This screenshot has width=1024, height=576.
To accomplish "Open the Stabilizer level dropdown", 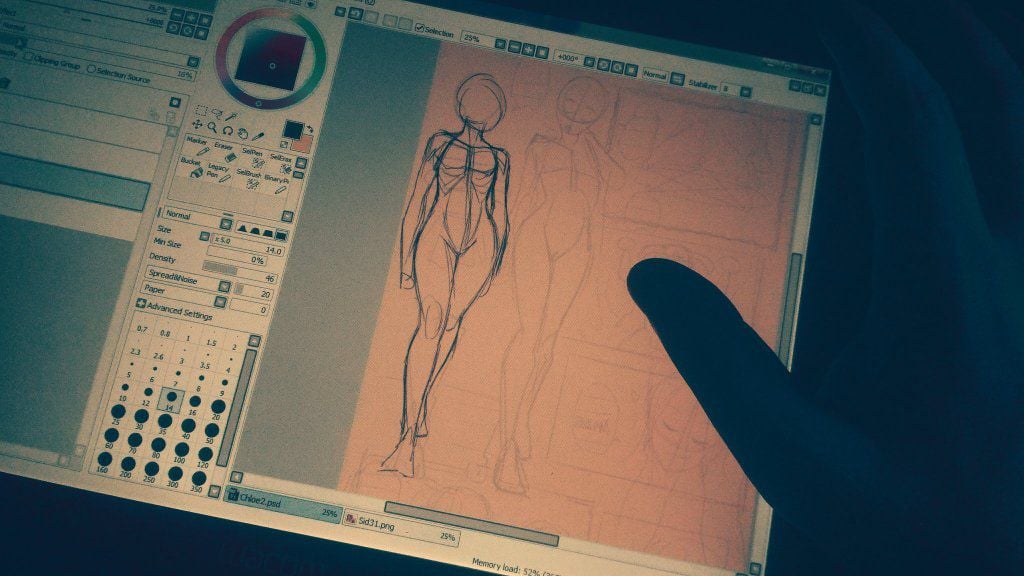I will click(745, 91).
